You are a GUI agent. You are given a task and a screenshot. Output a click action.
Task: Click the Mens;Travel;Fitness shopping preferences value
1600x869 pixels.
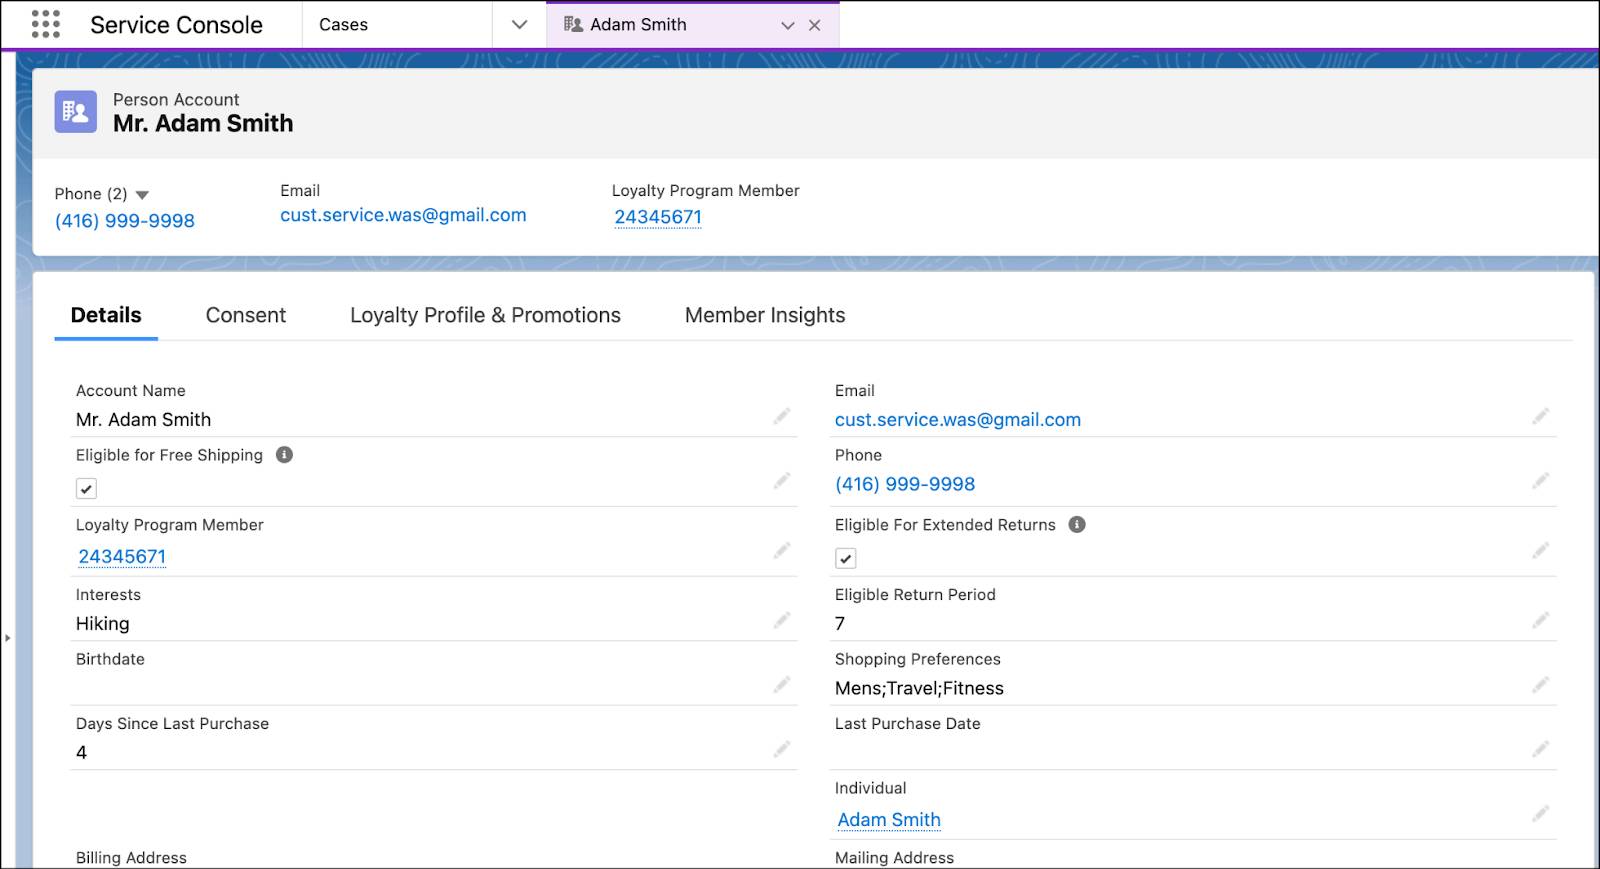click(919, 688)
